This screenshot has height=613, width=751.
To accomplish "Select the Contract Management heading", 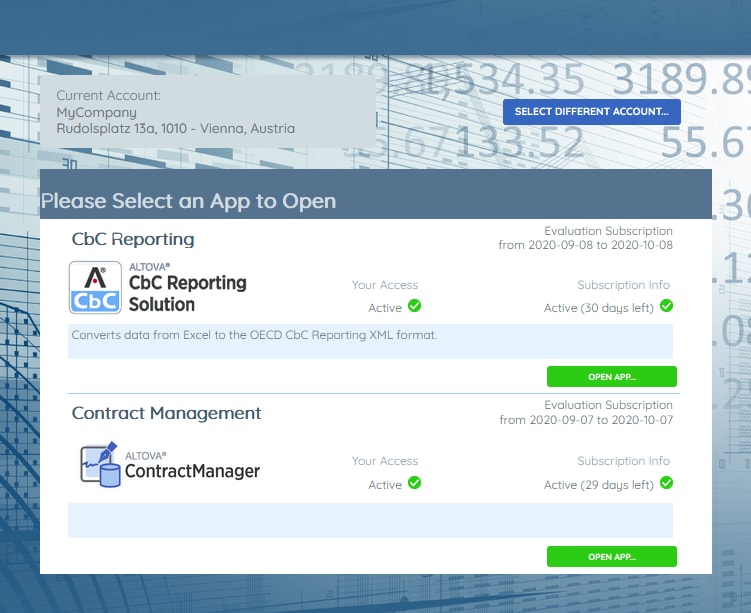I will (166, 413).
